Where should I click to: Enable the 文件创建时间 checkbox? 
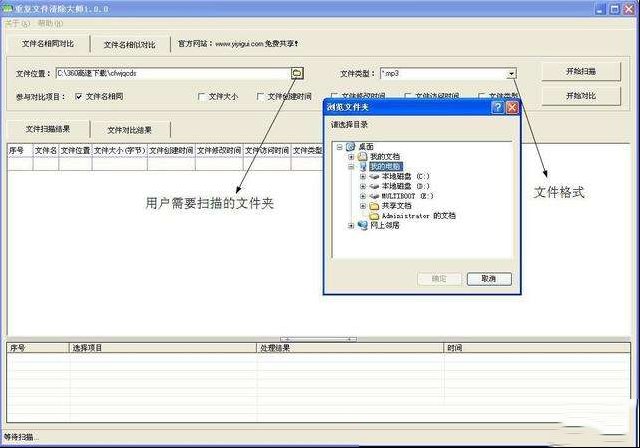(260, 97)
